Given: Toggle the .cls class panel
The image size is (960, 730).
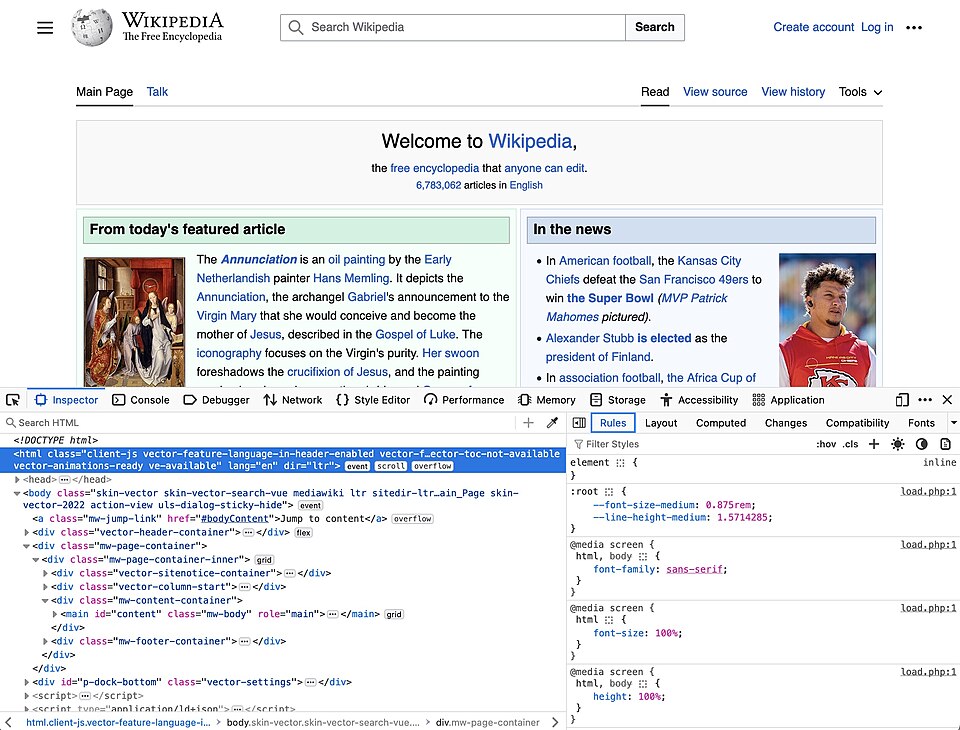Looking at the screenshot, I should pos(850,444).
